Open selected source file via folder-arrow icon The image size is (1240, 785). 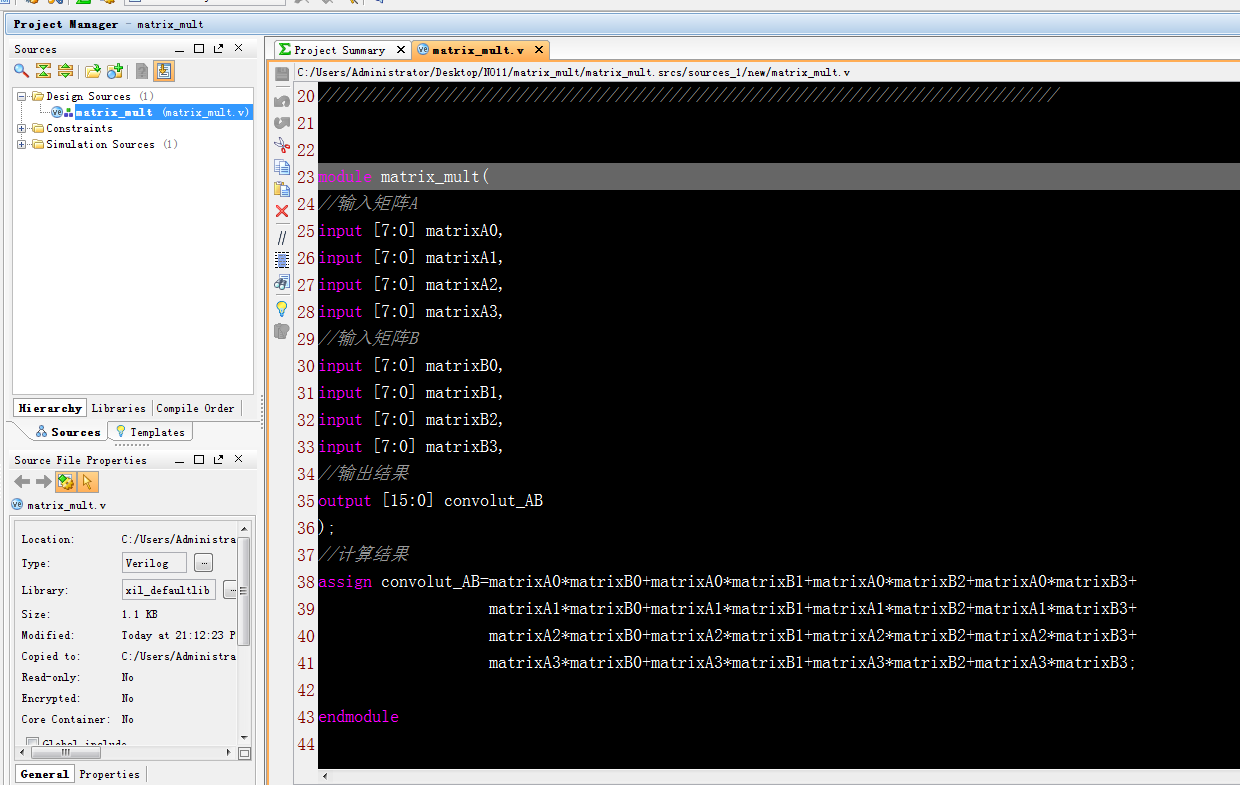[x=92, y=71]
